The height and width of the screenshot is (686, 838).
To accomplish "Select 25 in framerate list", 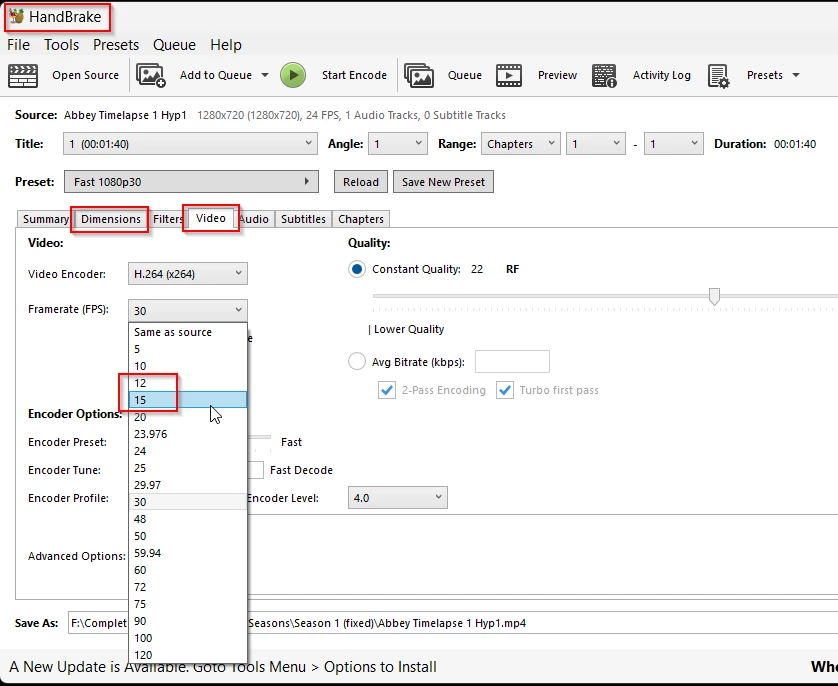I will click(x=188, y=468).
